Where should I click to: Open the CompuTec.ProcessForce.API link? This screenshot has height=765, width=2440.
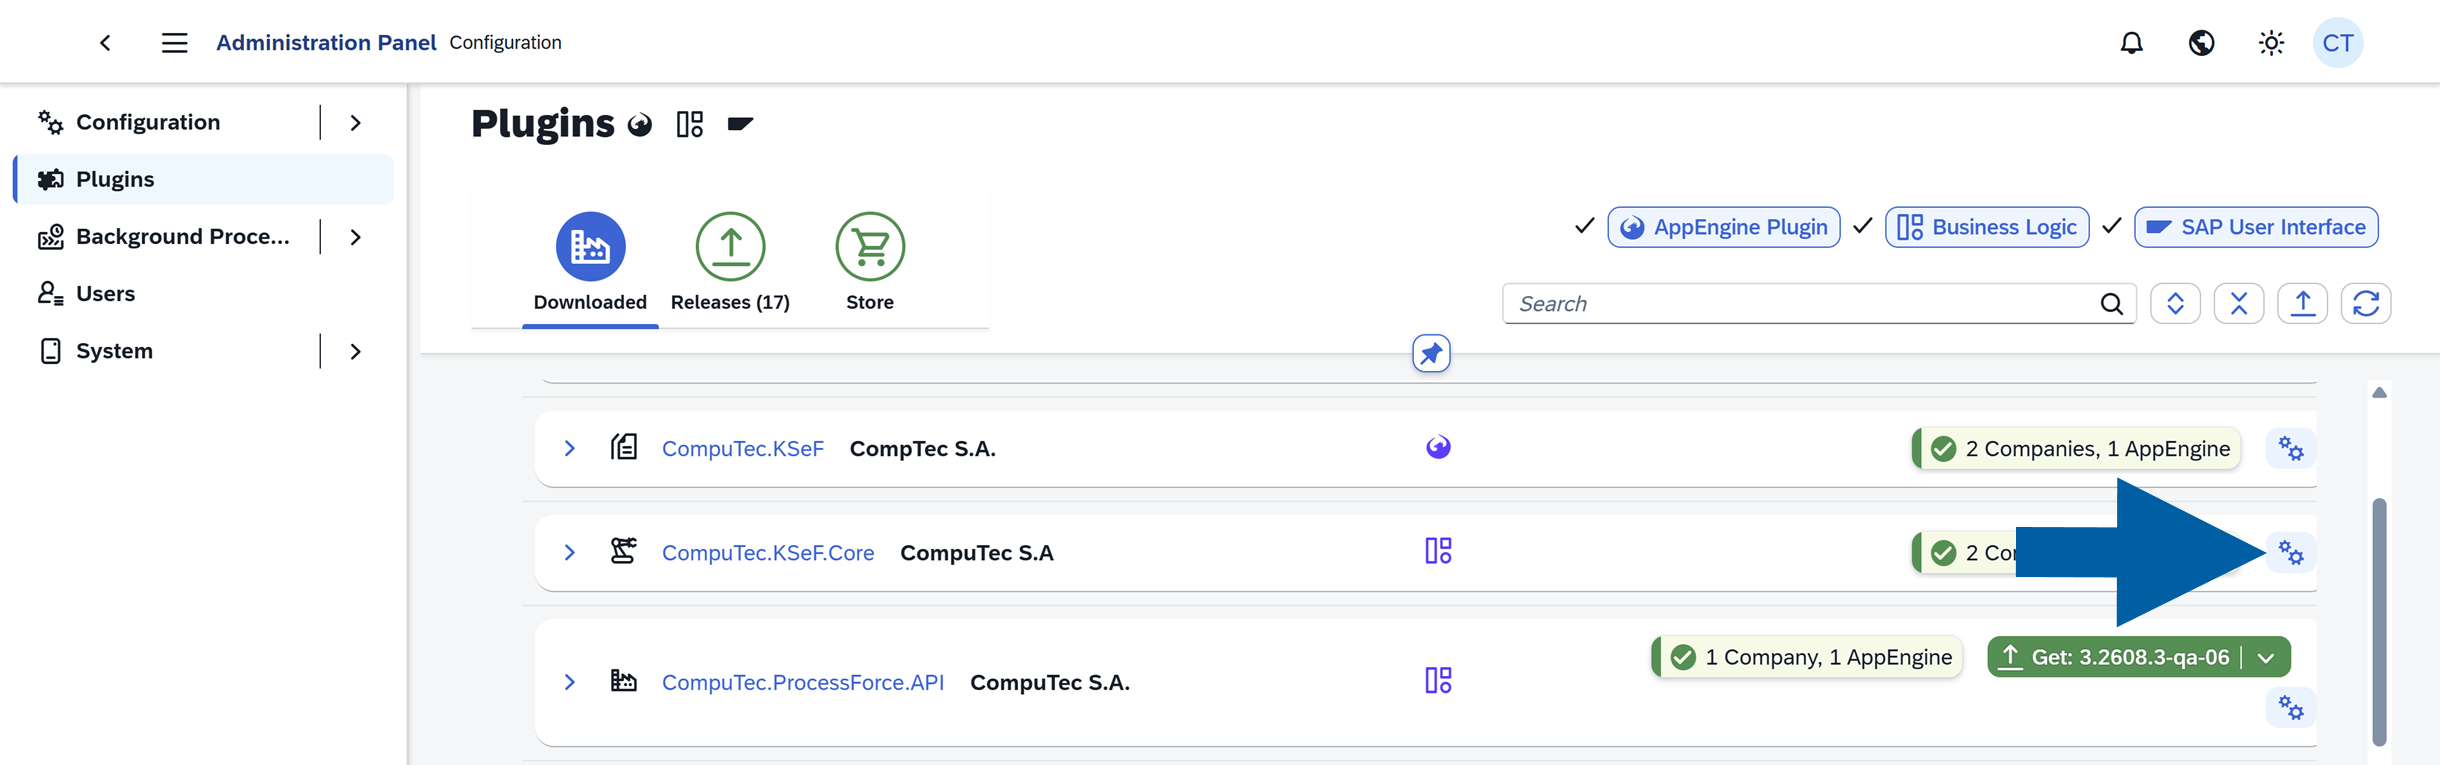point(803,683)
